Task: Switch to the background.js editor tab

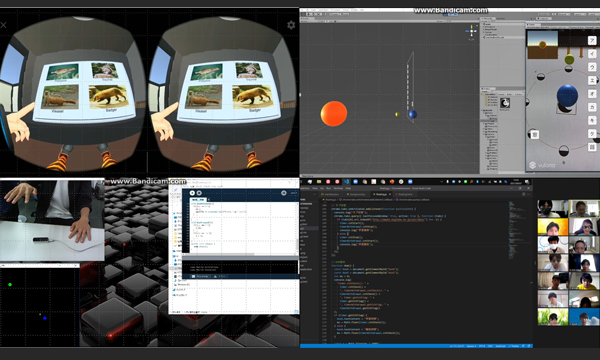Action: click(356, 194)
